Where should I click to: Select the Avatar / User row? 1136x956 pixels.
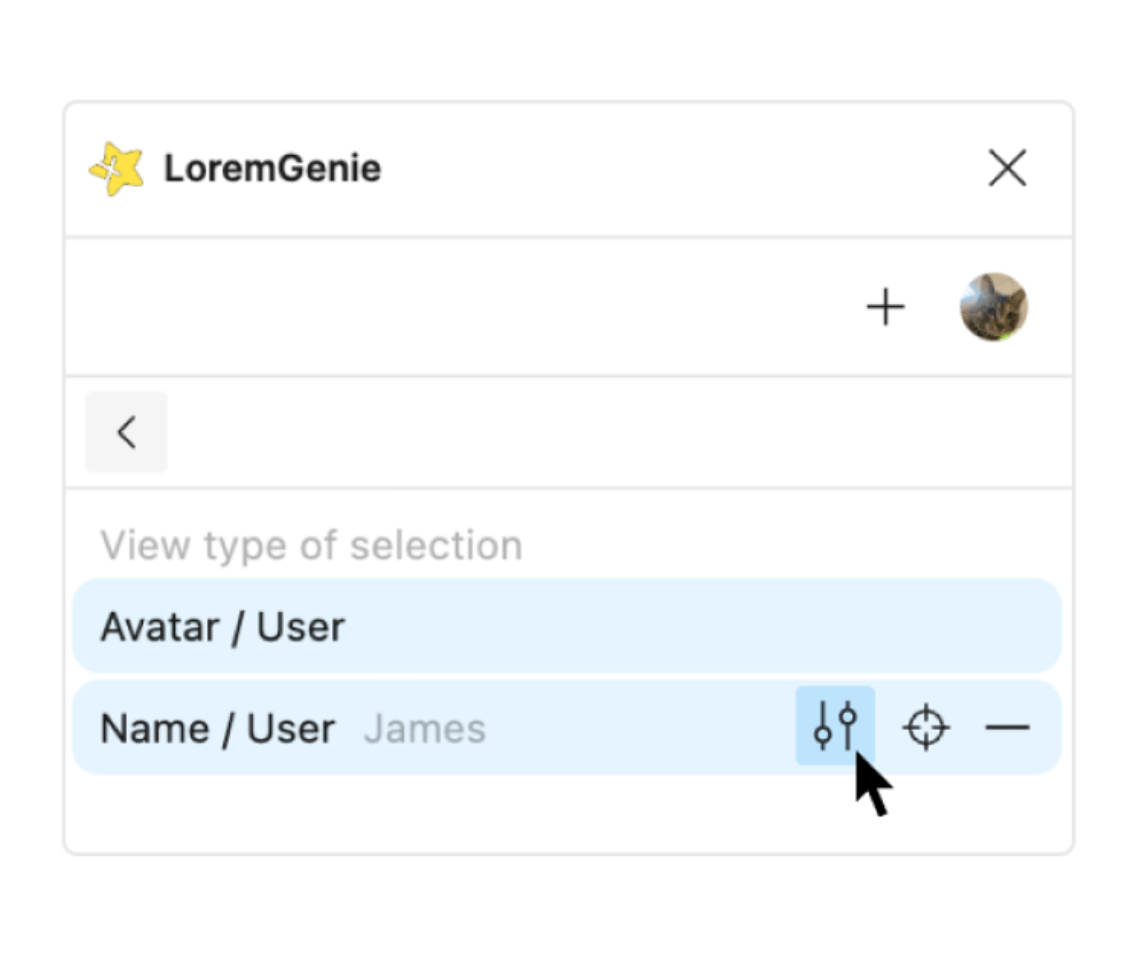pyautogui.click(x=566, y=626)
